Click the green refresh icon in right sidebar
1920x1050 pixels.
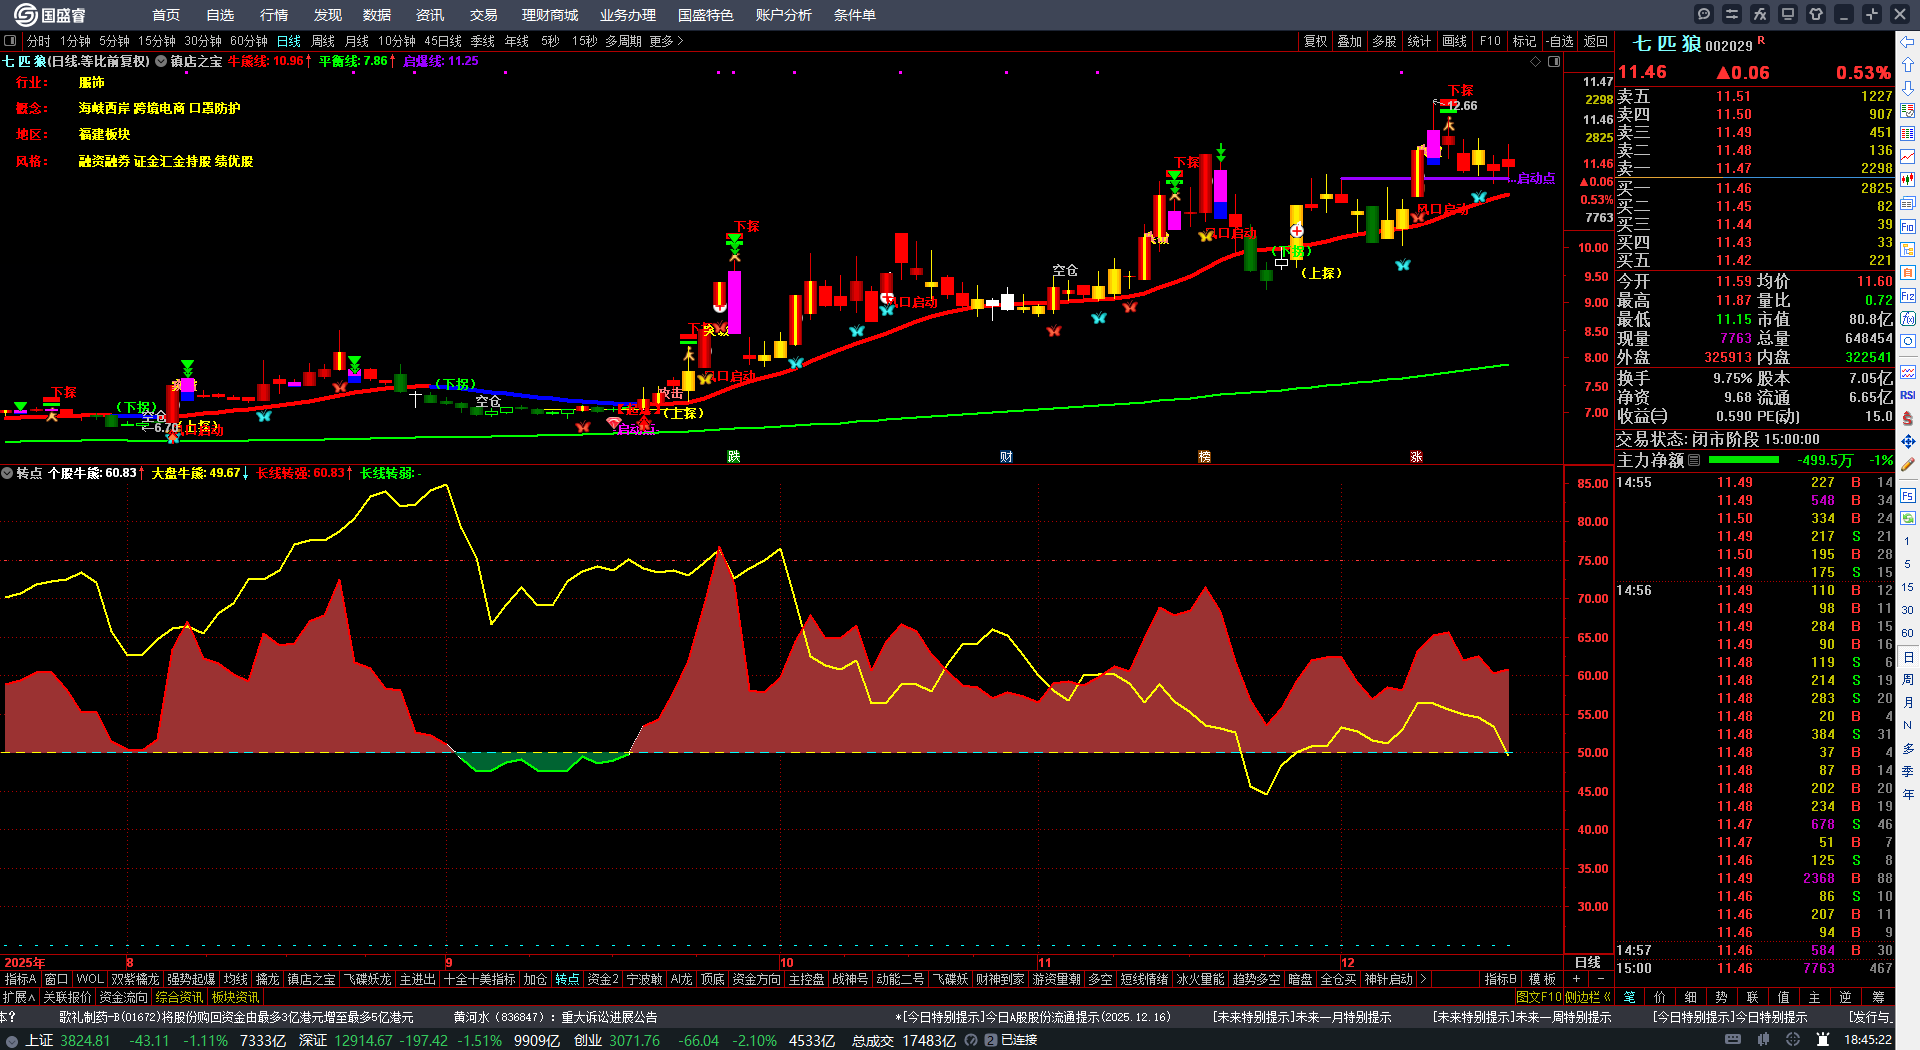1908,518
